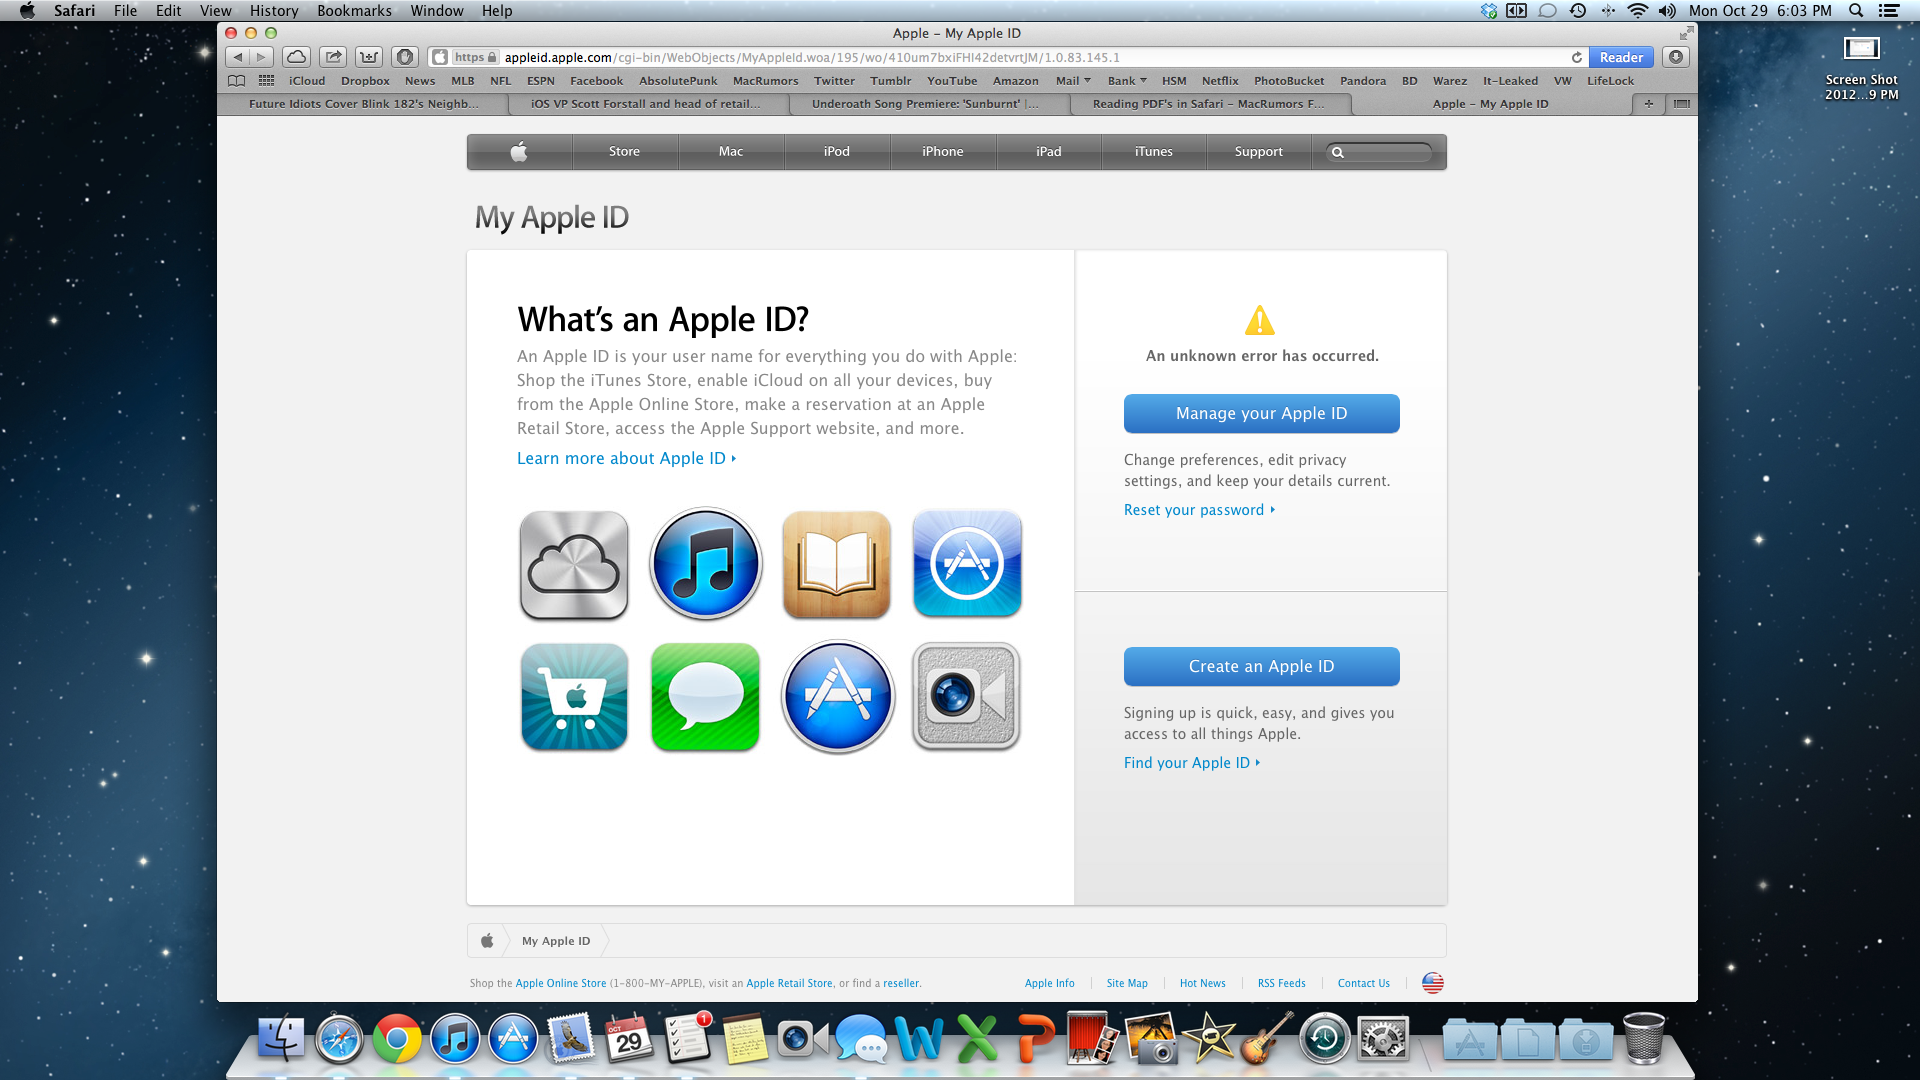
Task: Click the Reader button in address bar
Action: [x=1620, y=57]
